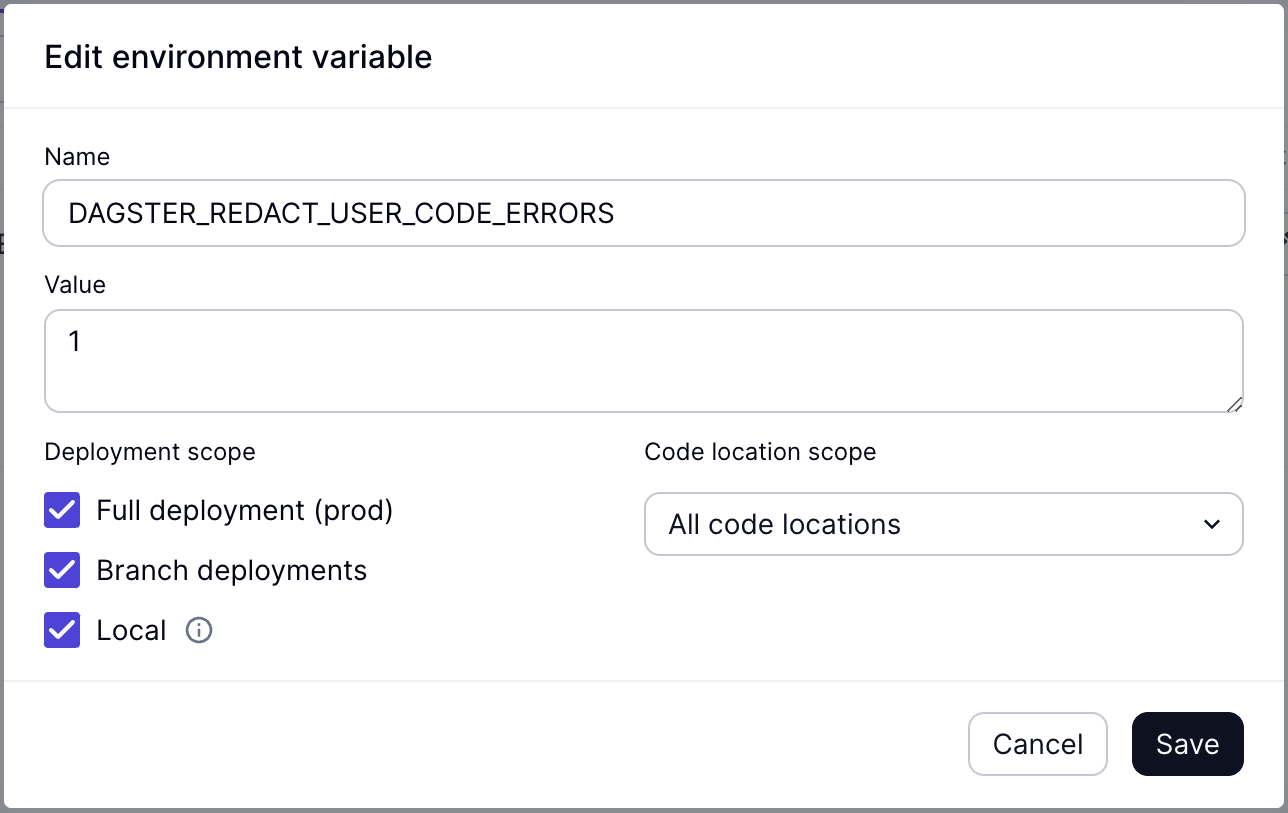The height and width of the screenshot is (813, 1288).
Task: Uncheck Full deployment (prod)
Action: (x=61, y=510)
